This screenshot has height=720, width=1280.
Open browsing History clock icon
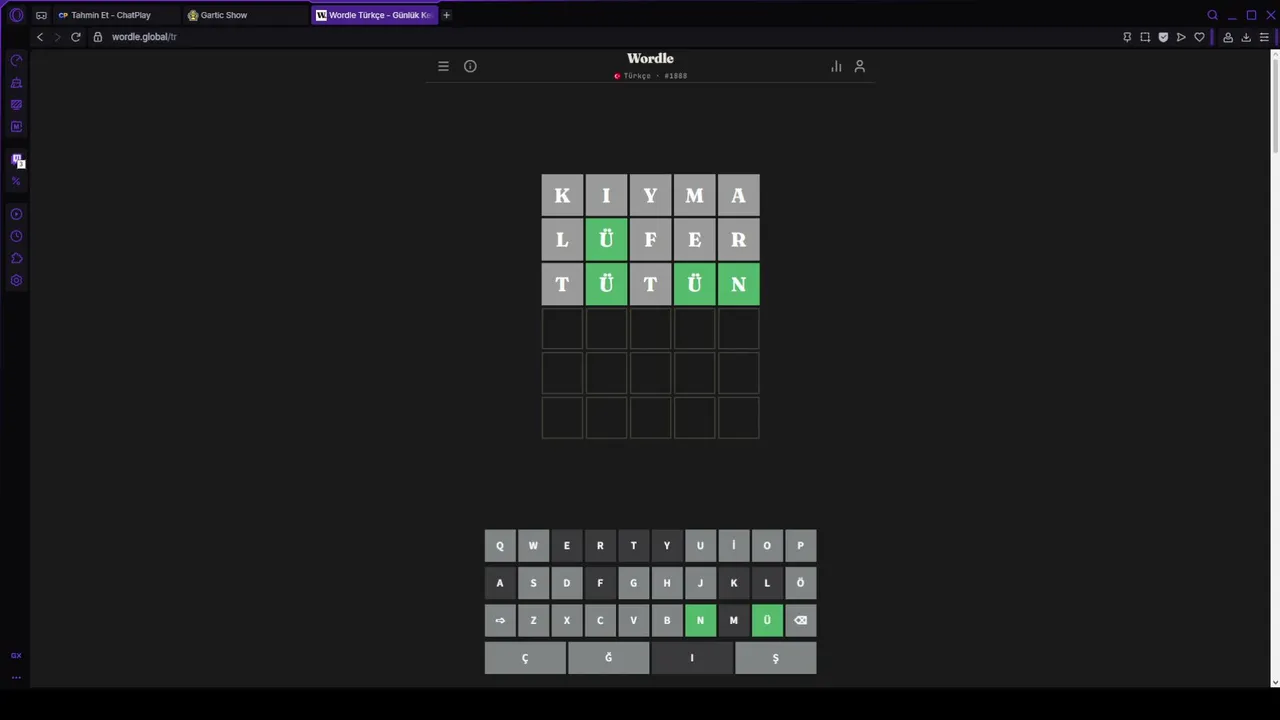16,236
